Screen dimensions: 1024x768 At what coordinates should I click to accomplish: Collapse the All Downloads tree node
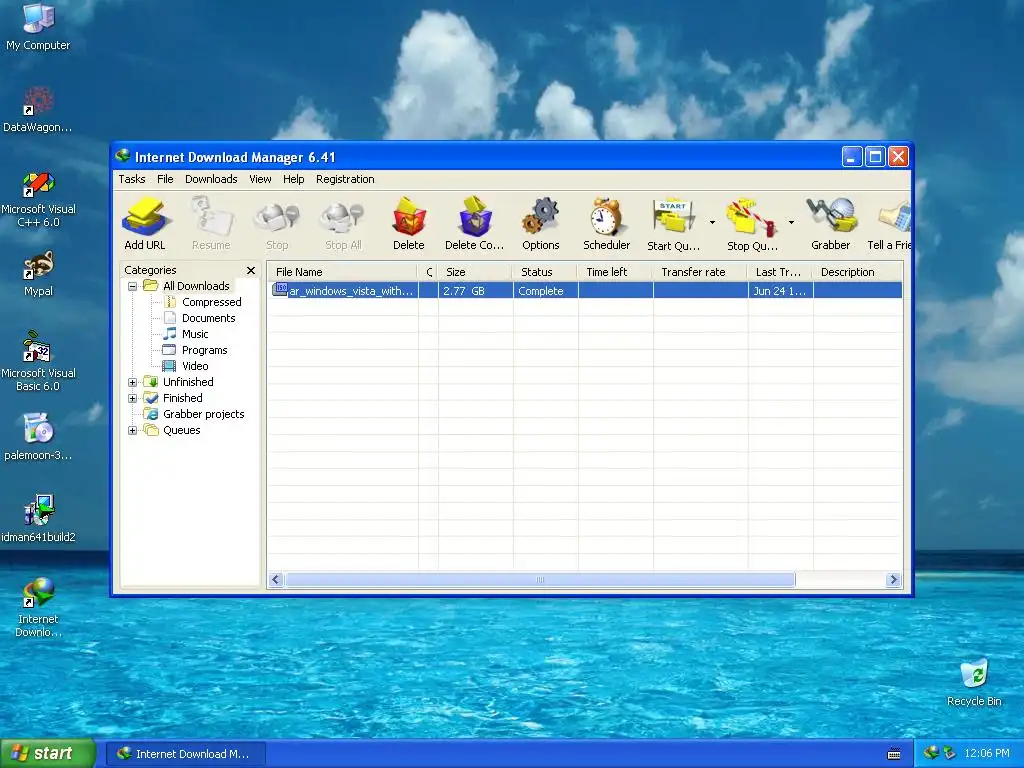coord(133,286)
